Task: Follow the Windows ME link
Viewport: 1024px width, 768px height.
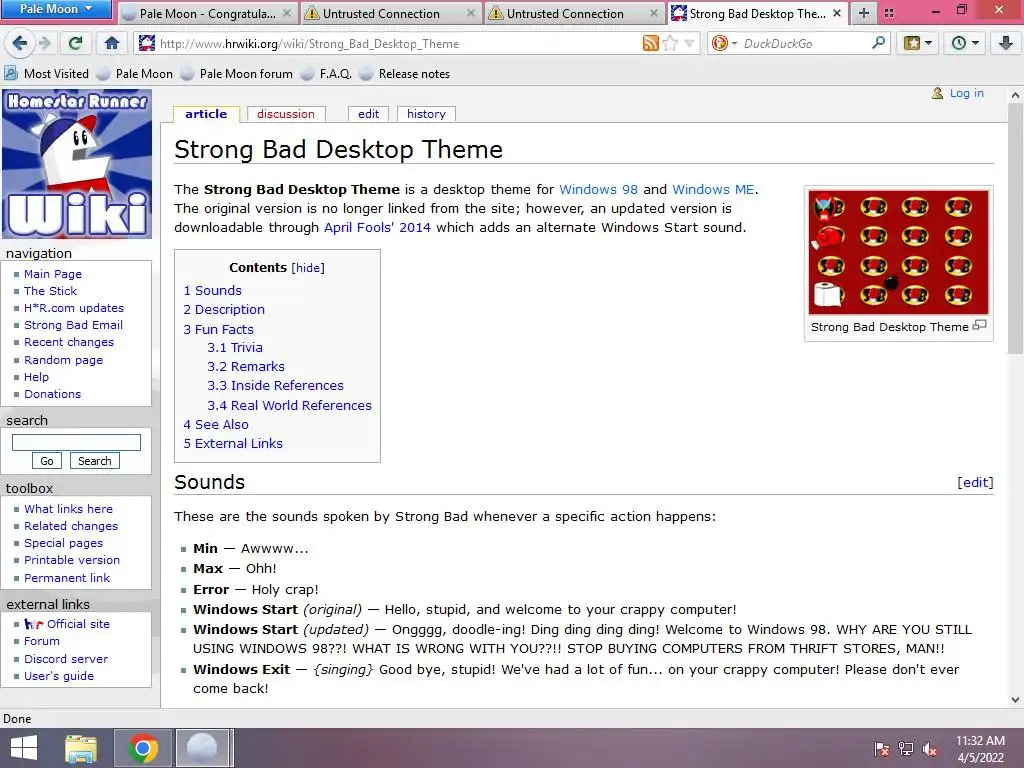Action: 713,189
